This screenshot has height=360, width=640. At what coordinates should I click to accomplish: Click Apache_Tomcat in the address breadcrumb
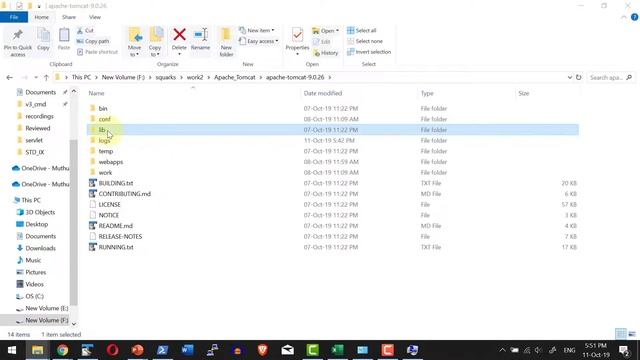pos(235,77)
